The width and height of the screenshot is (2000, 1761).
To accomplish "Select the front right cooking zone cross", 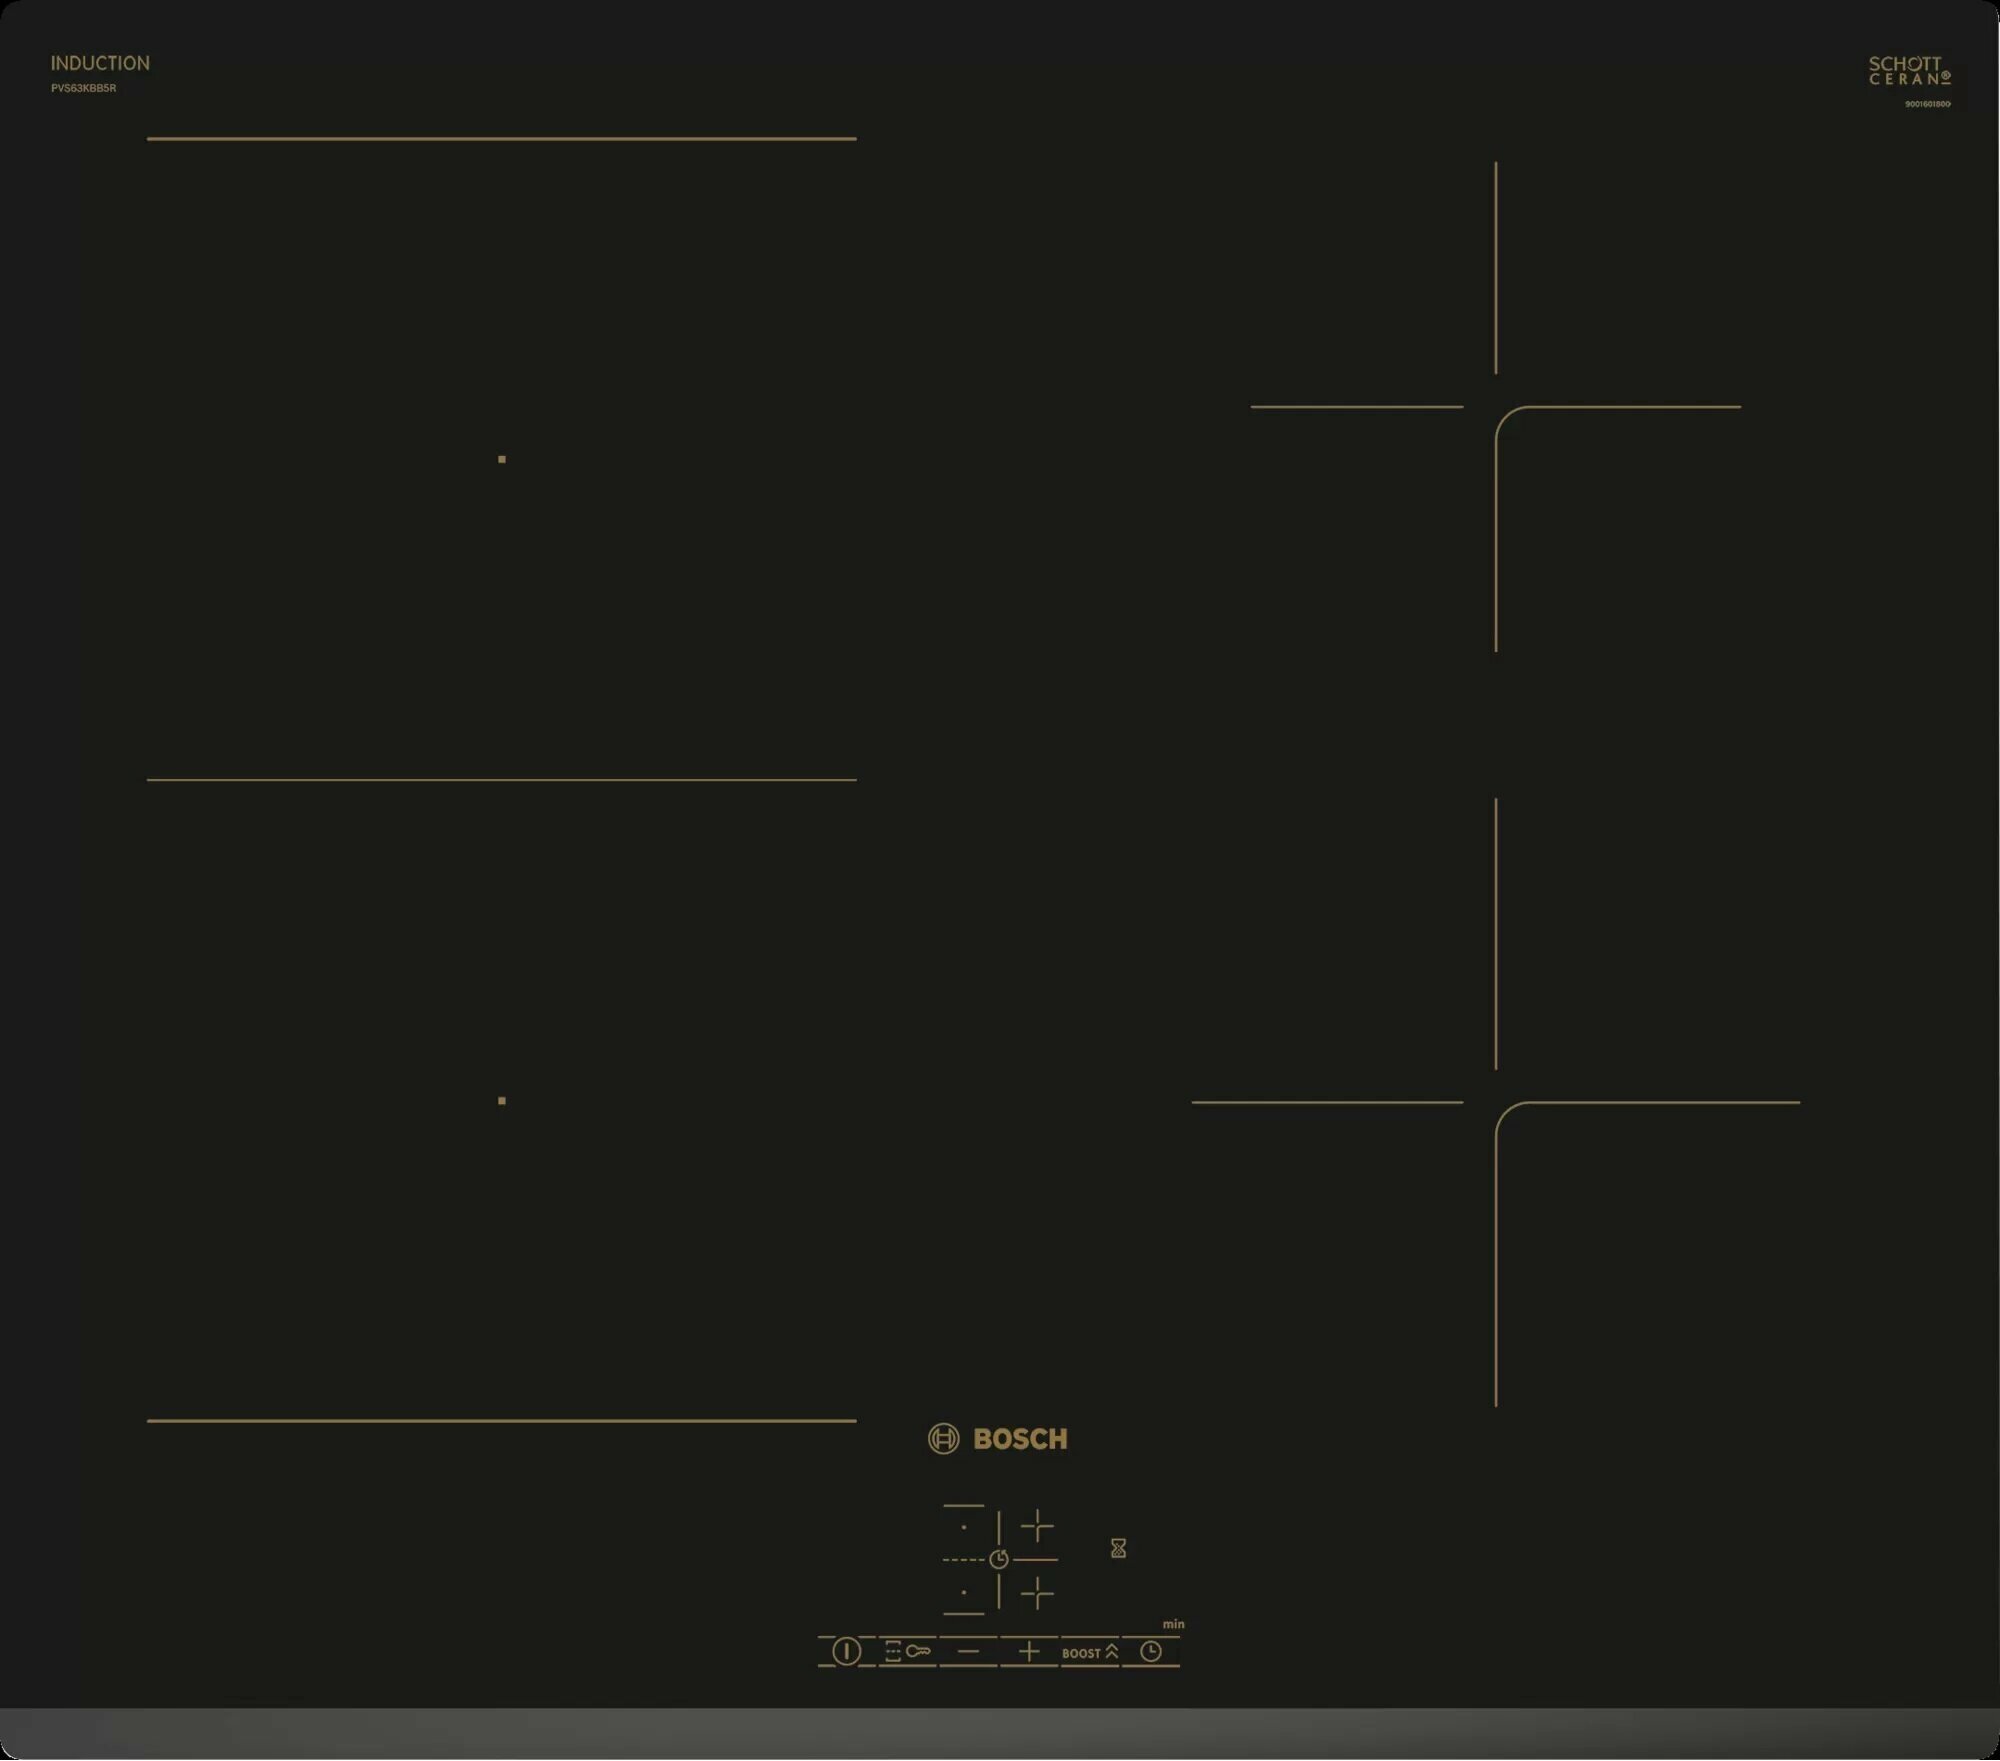I will click(x=1037, y=1593).
